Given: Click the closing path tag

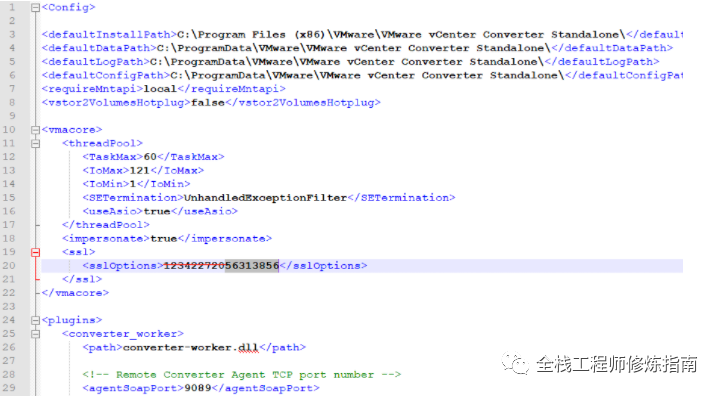Looking at the screenshot, I should (x=282, y=347).
